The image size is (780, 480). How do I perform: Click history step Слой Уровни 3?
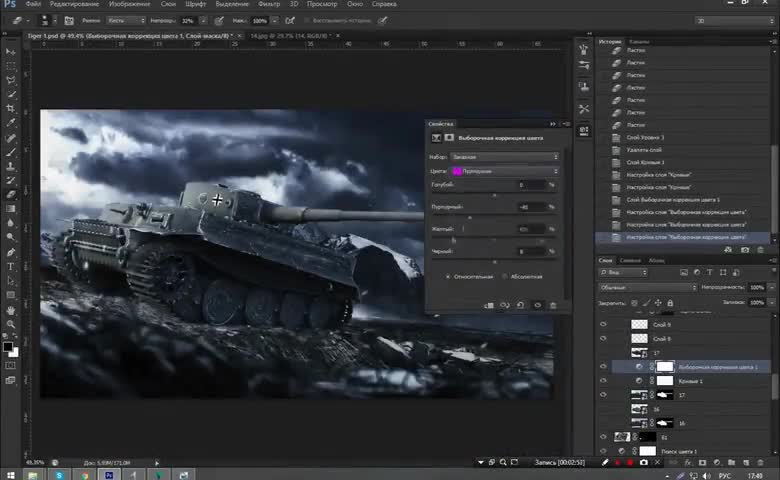coord(646,137)
